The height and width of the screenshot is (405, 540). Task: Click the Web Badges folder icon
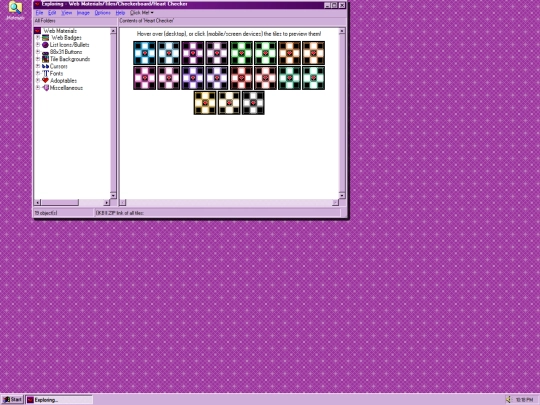click(45, 38)
